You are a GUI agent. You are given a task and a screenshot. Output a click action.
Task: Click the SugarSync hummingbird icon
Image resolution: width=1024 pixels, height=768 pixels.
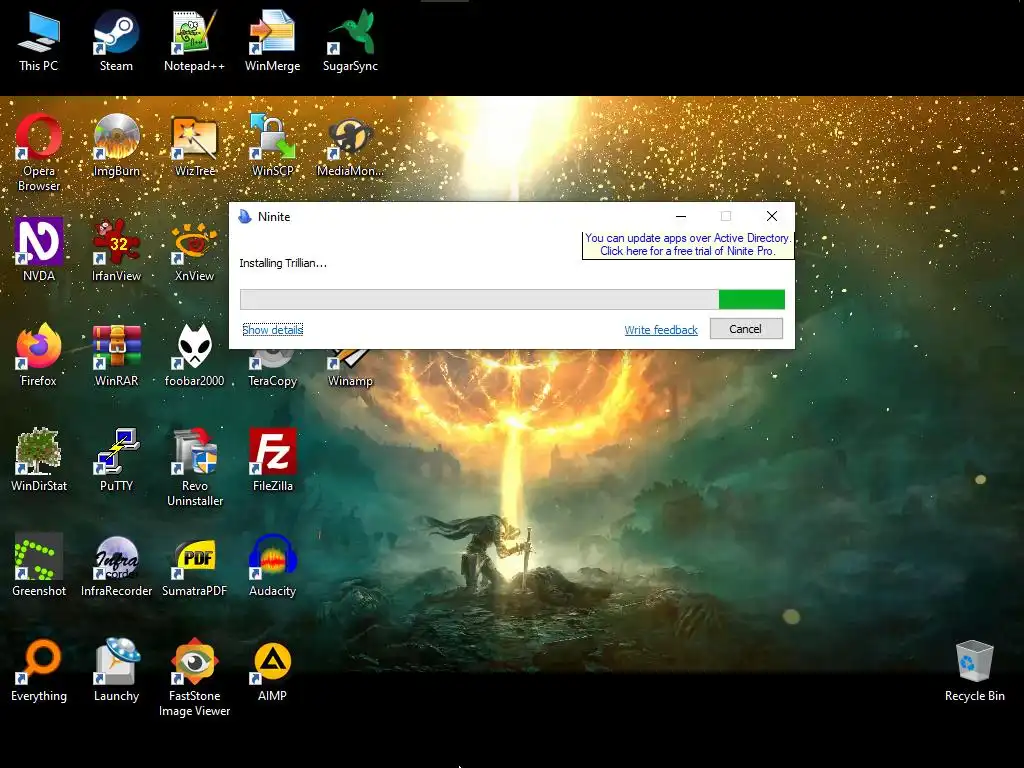point(351,33)
